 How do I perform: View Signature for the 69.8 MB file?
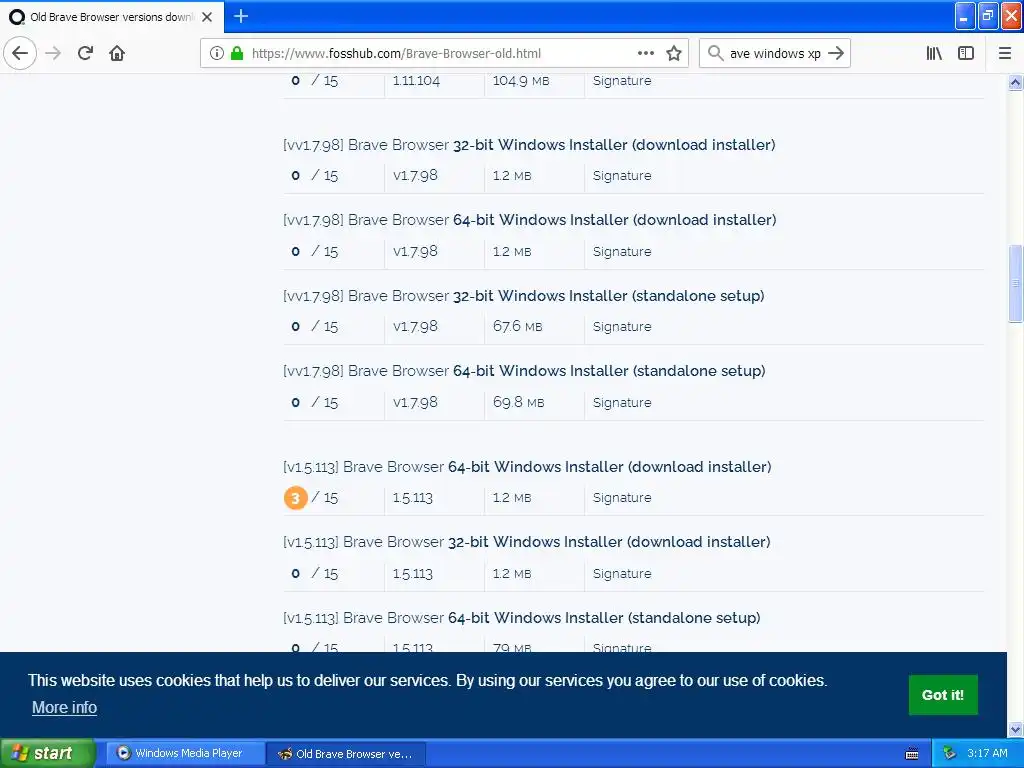(x=622, y=402)
